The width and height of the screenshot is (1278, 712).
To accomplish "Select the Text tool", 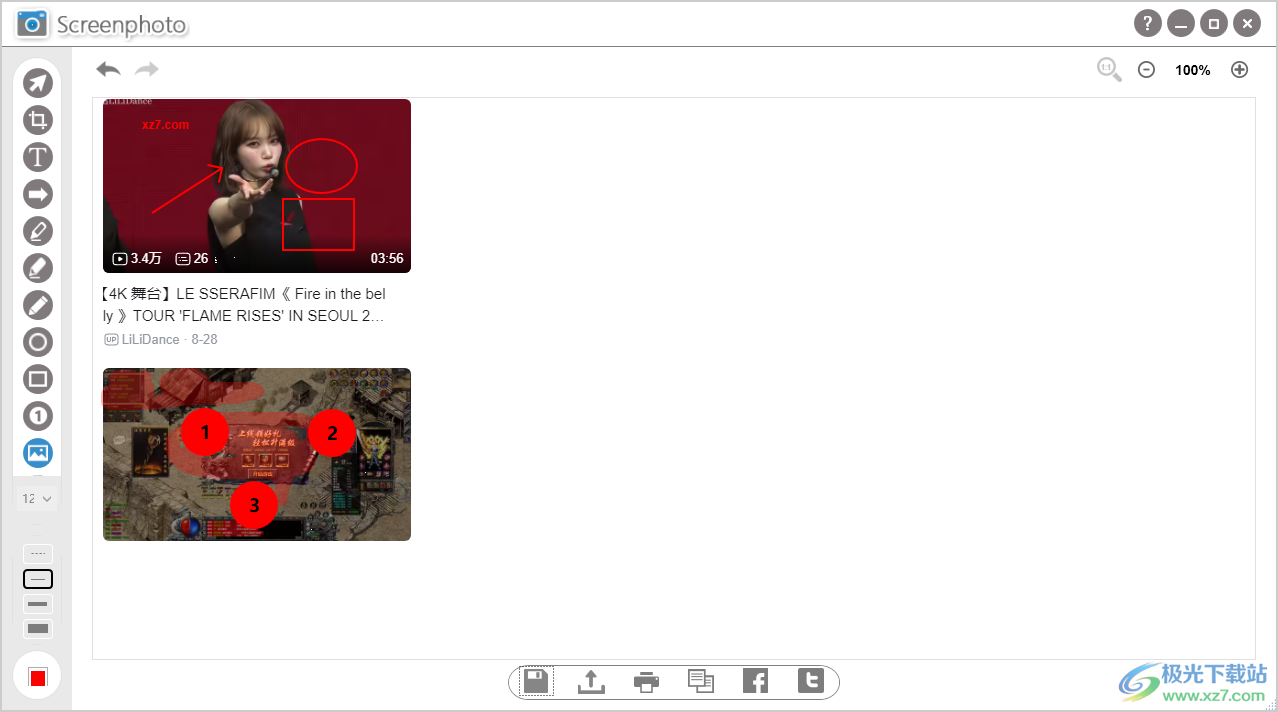I will coord(37,157).
